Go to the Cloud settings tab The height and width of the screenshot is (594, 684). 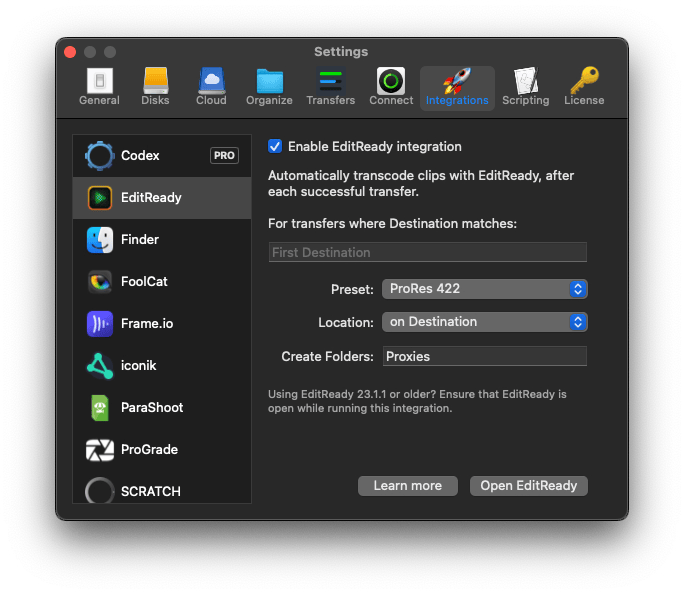[x=211, y=87]
